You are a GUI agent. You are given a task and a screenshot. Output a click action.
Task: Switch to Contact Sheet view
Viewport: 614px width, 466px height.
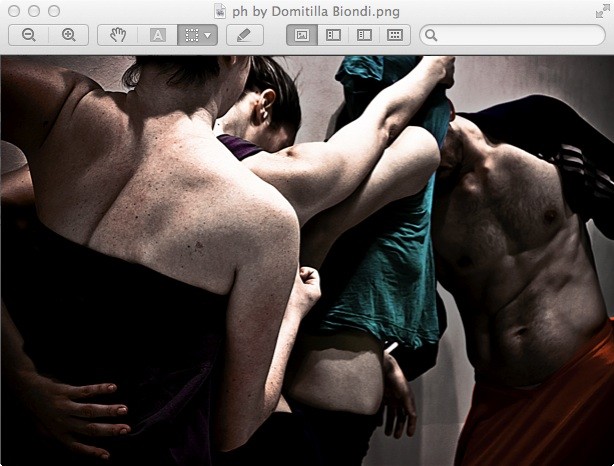point(395,35)
